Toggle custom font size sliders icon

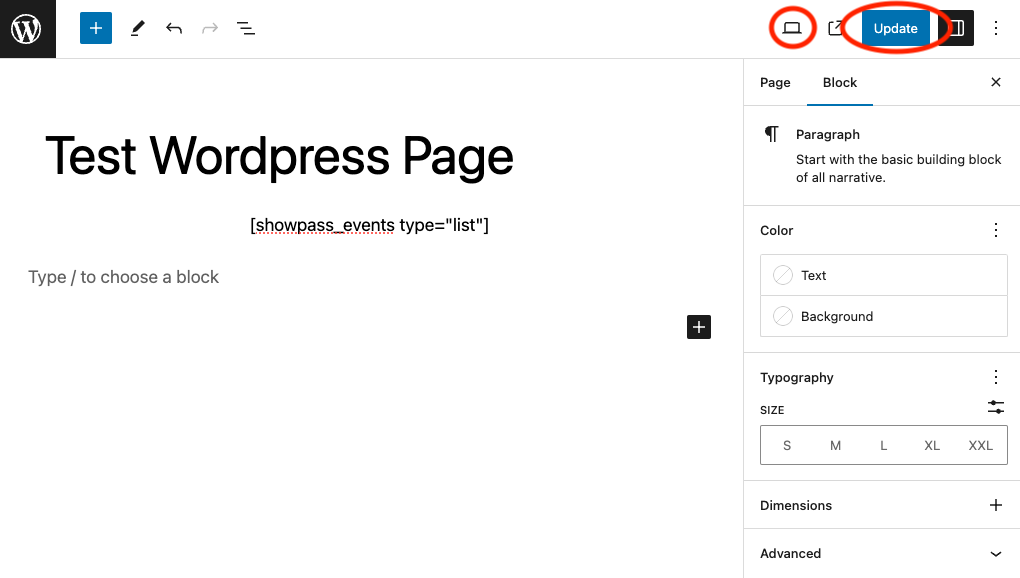995,408
